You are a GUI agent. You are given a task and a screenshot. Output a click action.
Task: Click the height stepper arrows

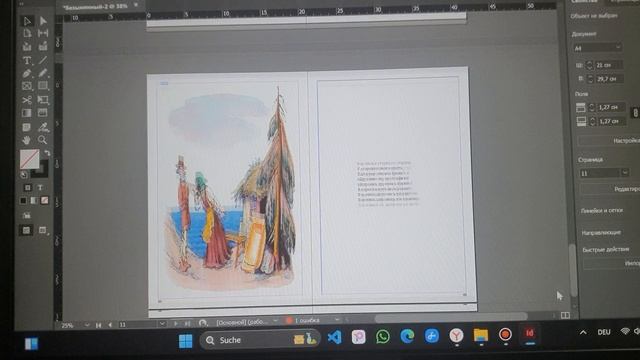tap(590, 78)
